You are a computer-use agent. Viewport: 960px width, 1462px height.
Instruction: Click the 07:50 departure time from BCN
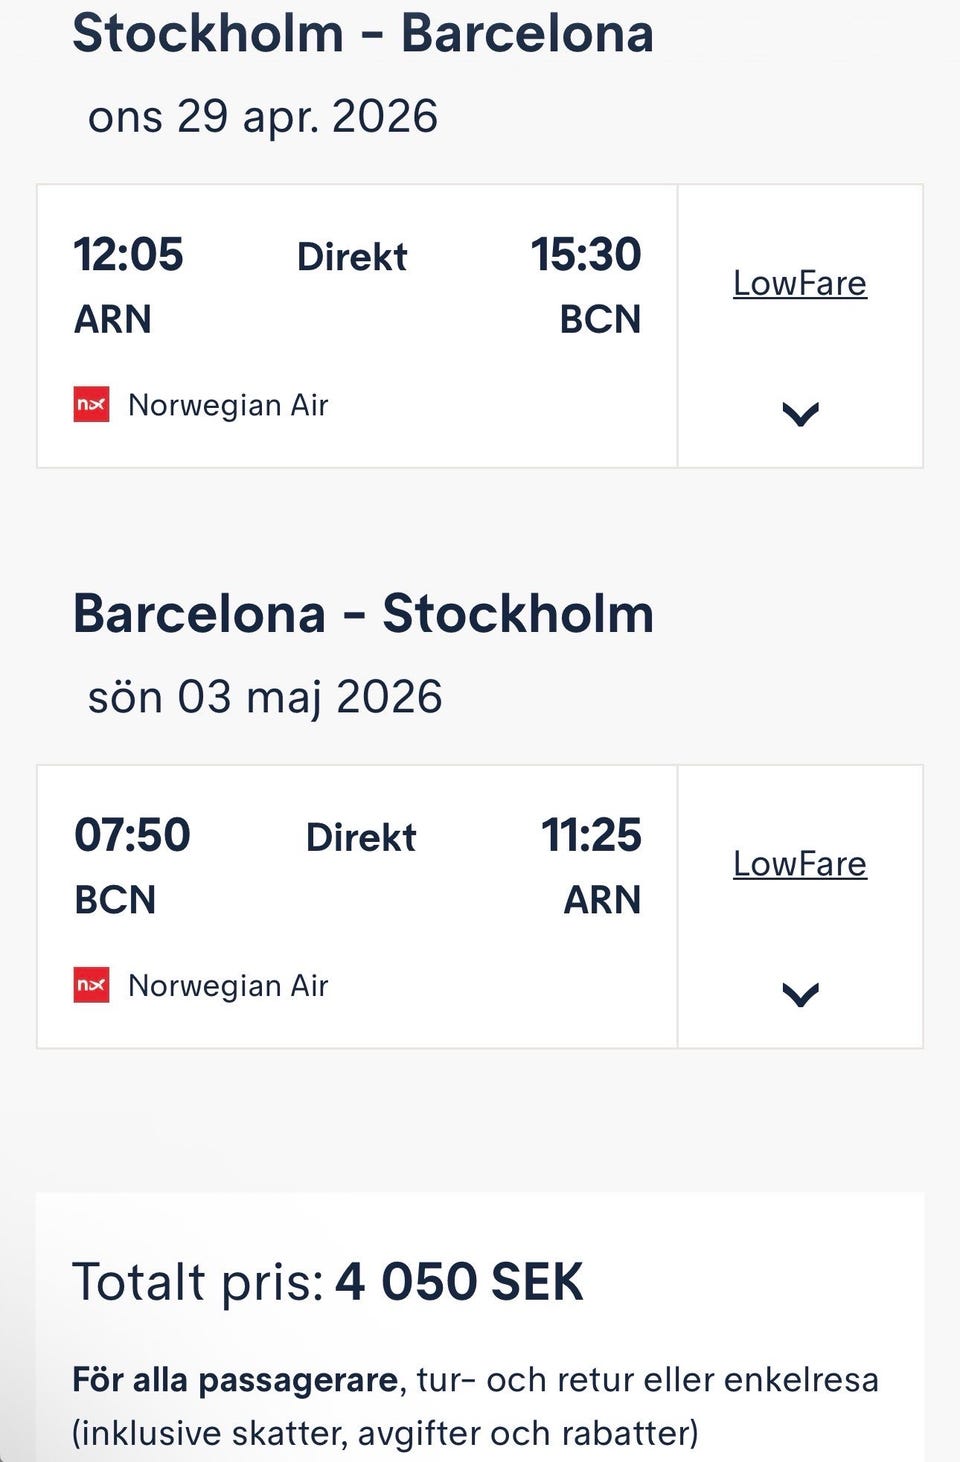point(132,835)
